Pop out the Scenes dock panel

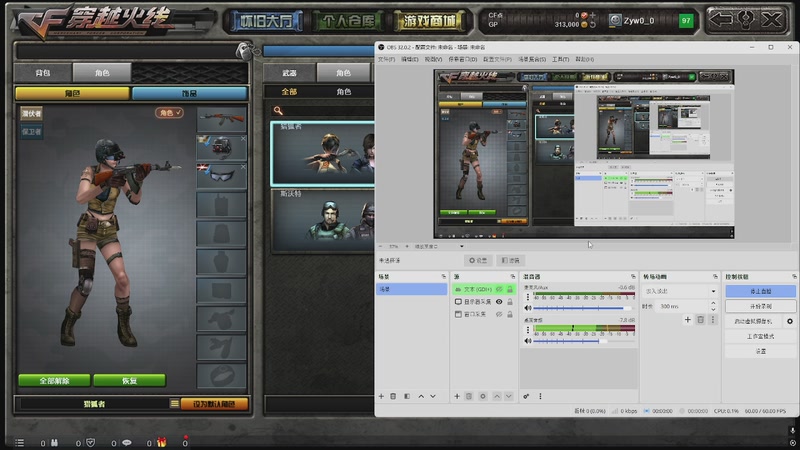[x=443, y=277]
